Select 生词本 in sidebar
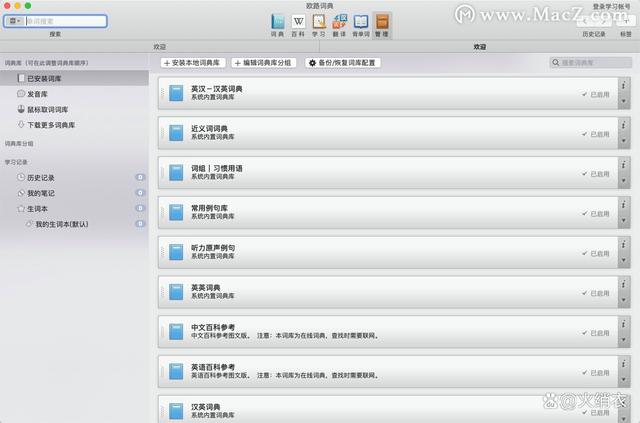The image size is (640, 423). point(74,209)
